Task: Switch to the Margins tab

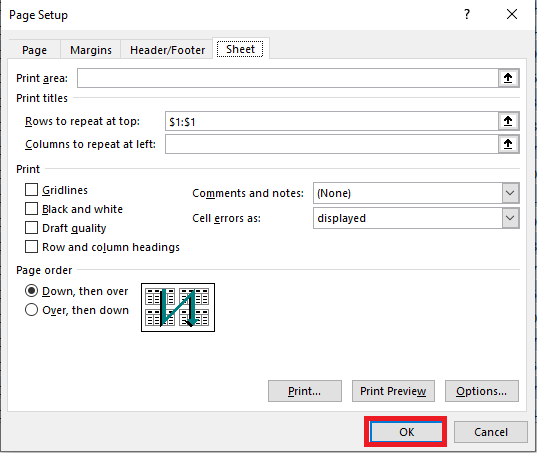Action: point(91,50)
